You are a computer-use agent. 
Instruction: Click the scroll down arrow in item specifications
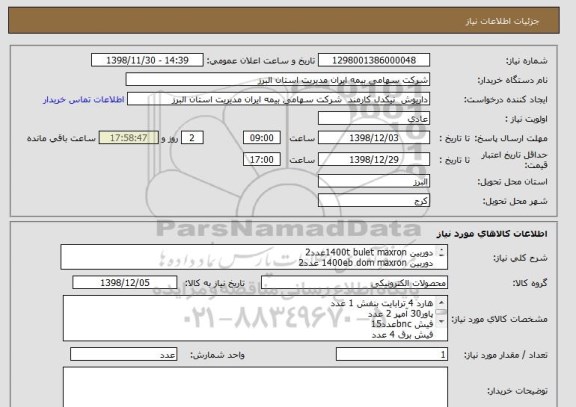pyautogui.click(x=441, y=322)
